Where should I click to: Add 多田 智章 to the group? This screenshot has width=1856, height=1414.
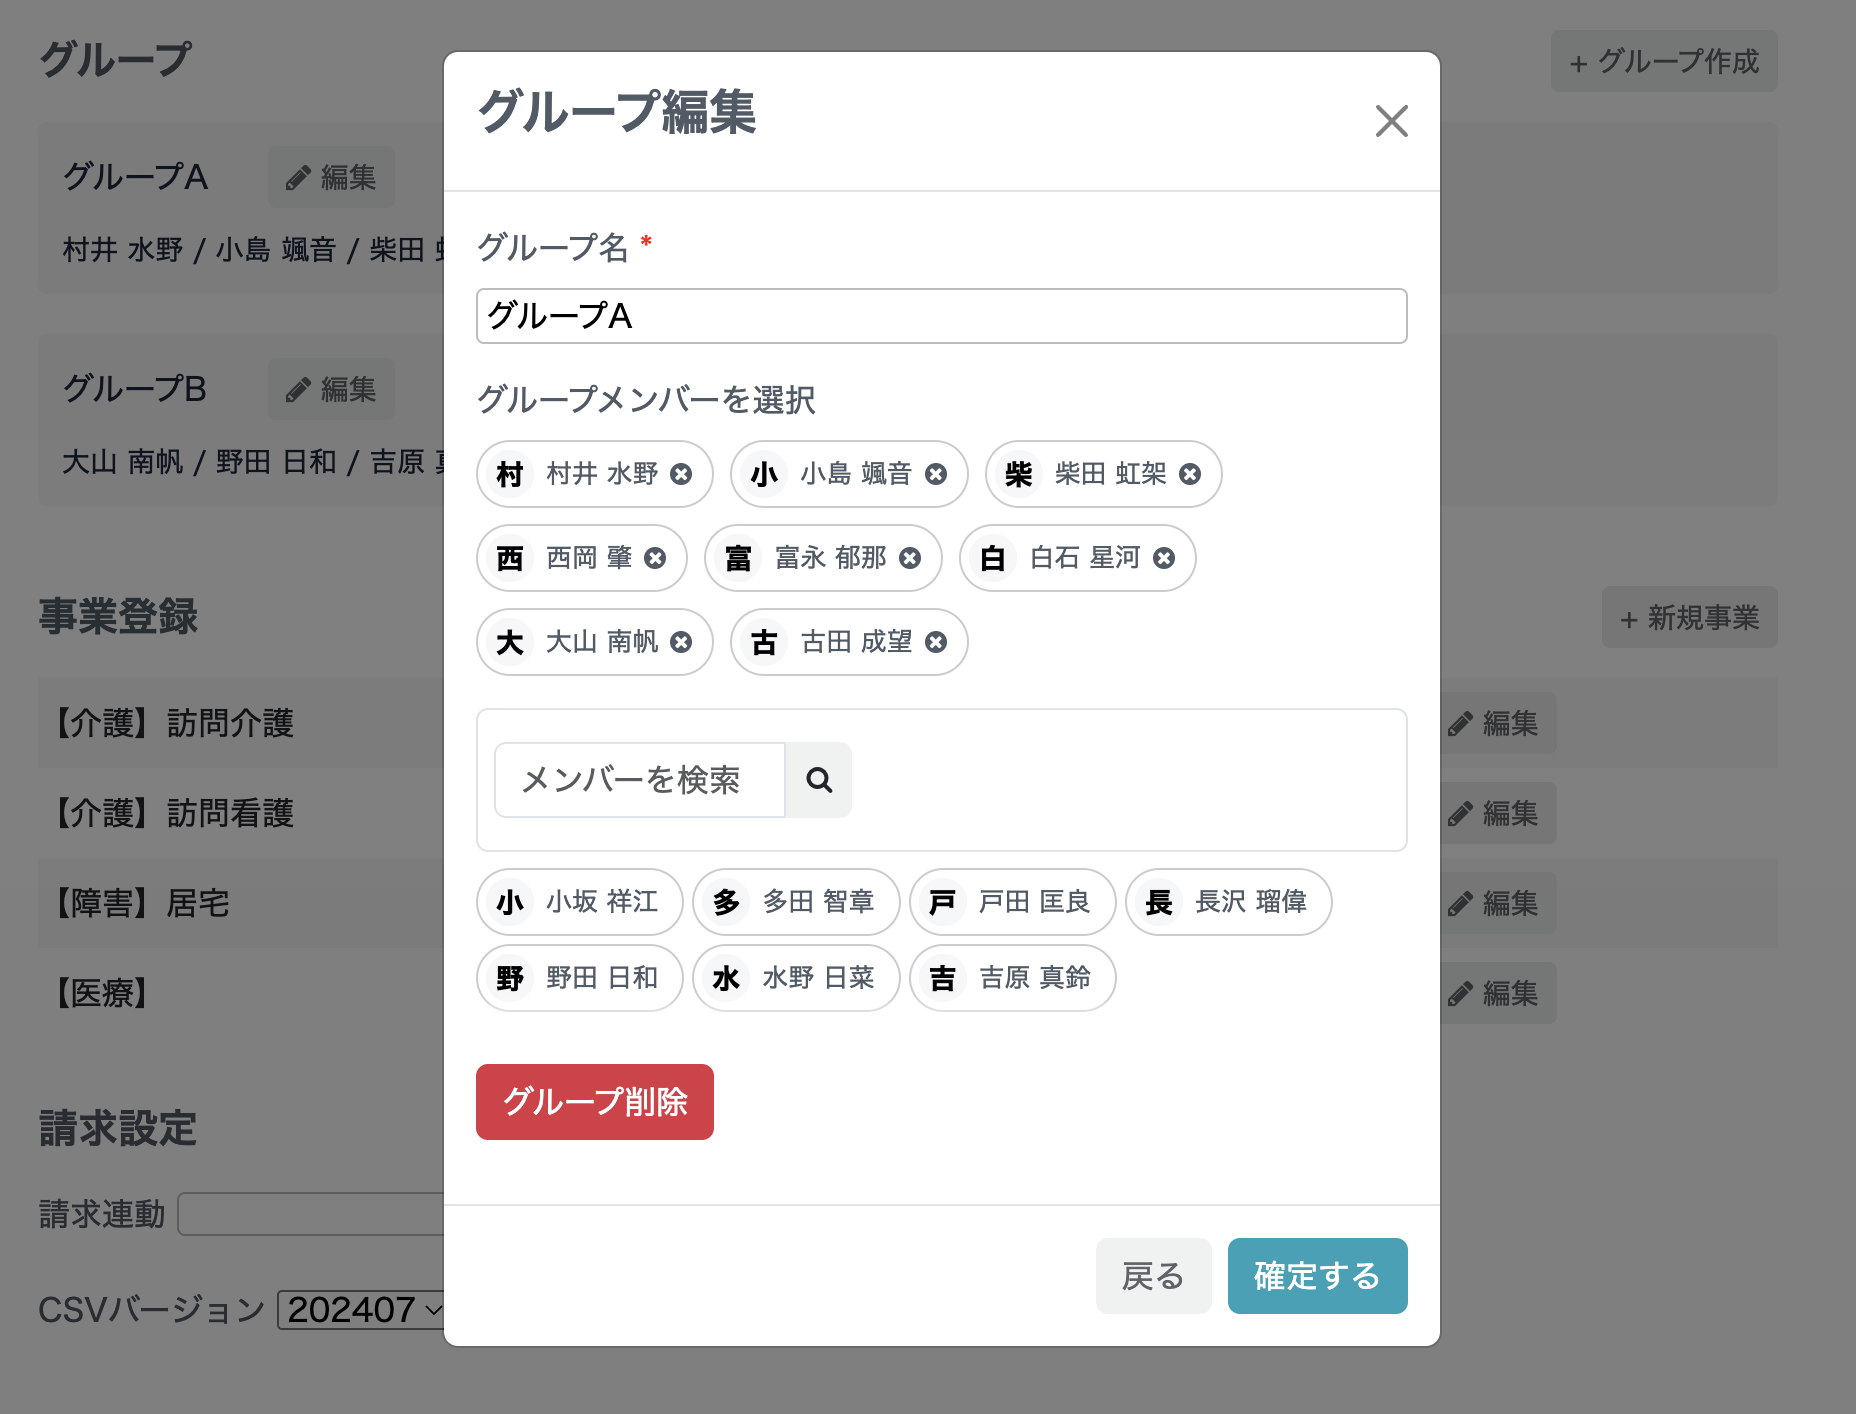(795, 901)
